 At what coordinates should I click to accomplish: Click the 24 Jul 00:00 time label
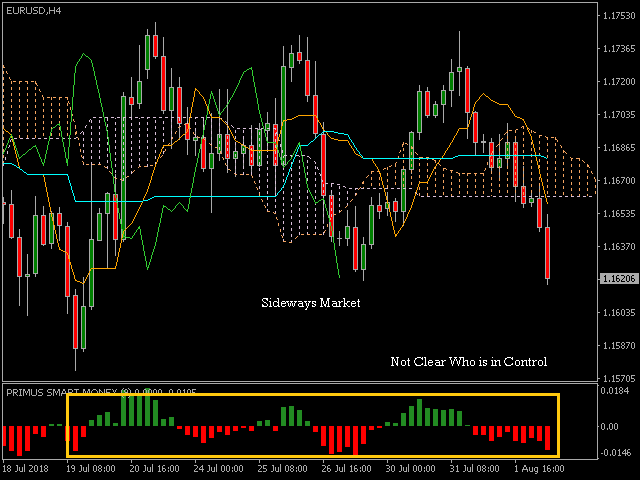point(219,469)
